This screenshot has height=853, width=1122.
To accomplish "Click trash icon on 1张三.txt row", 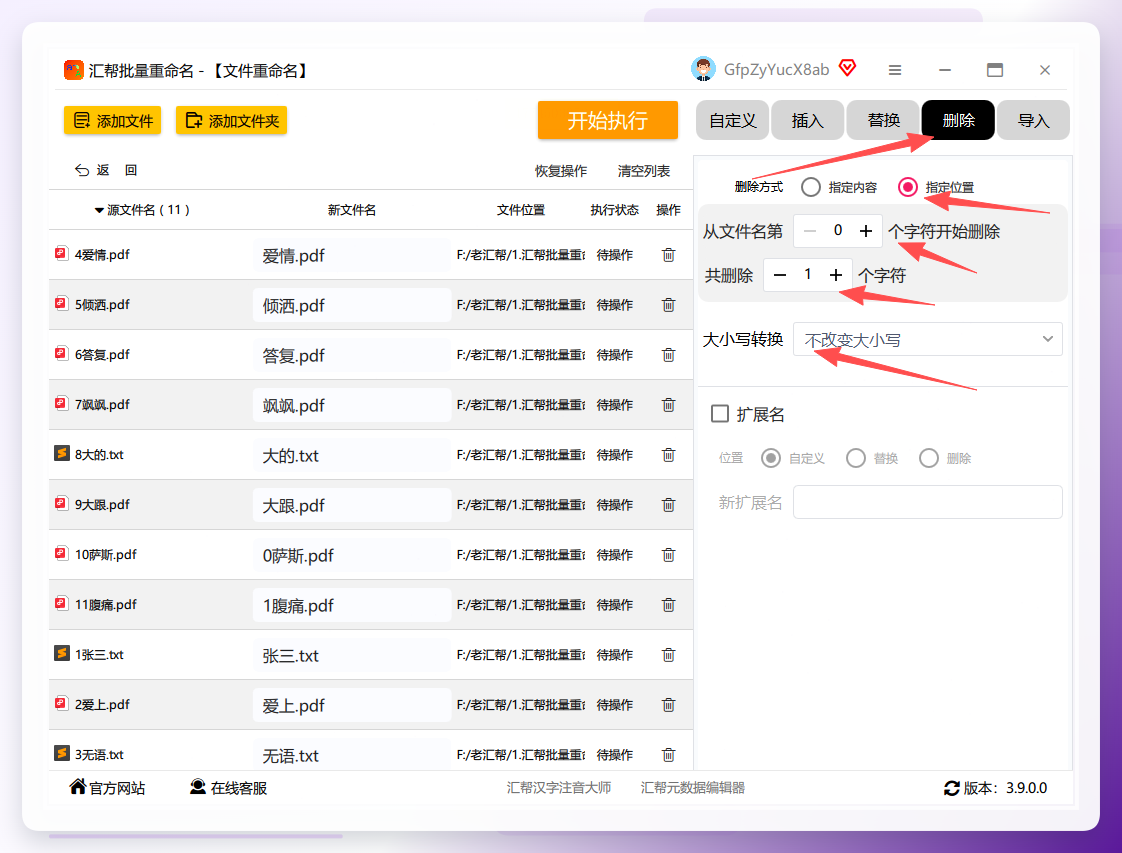I will [668, 655].
